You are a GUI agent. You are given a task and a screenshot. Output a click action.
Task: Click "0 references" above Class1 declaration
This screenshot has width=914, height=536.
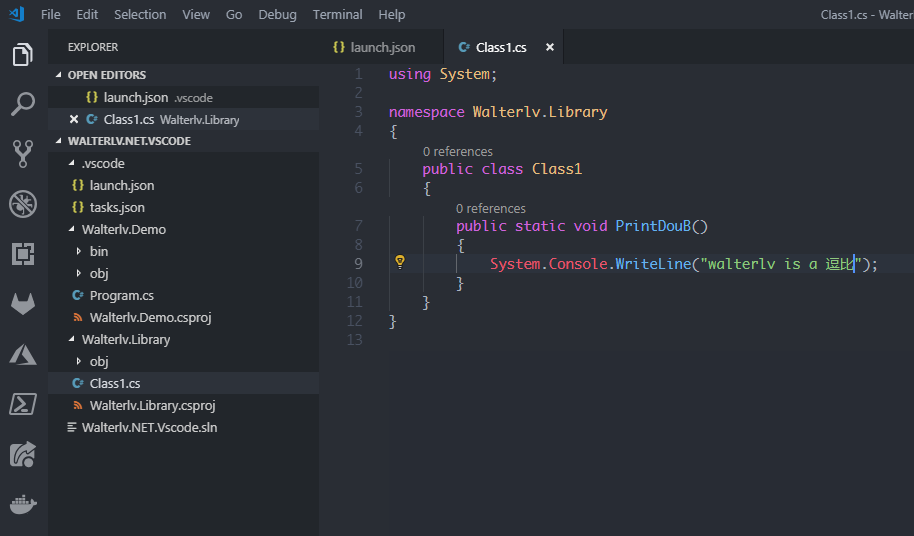click(457, 152)
